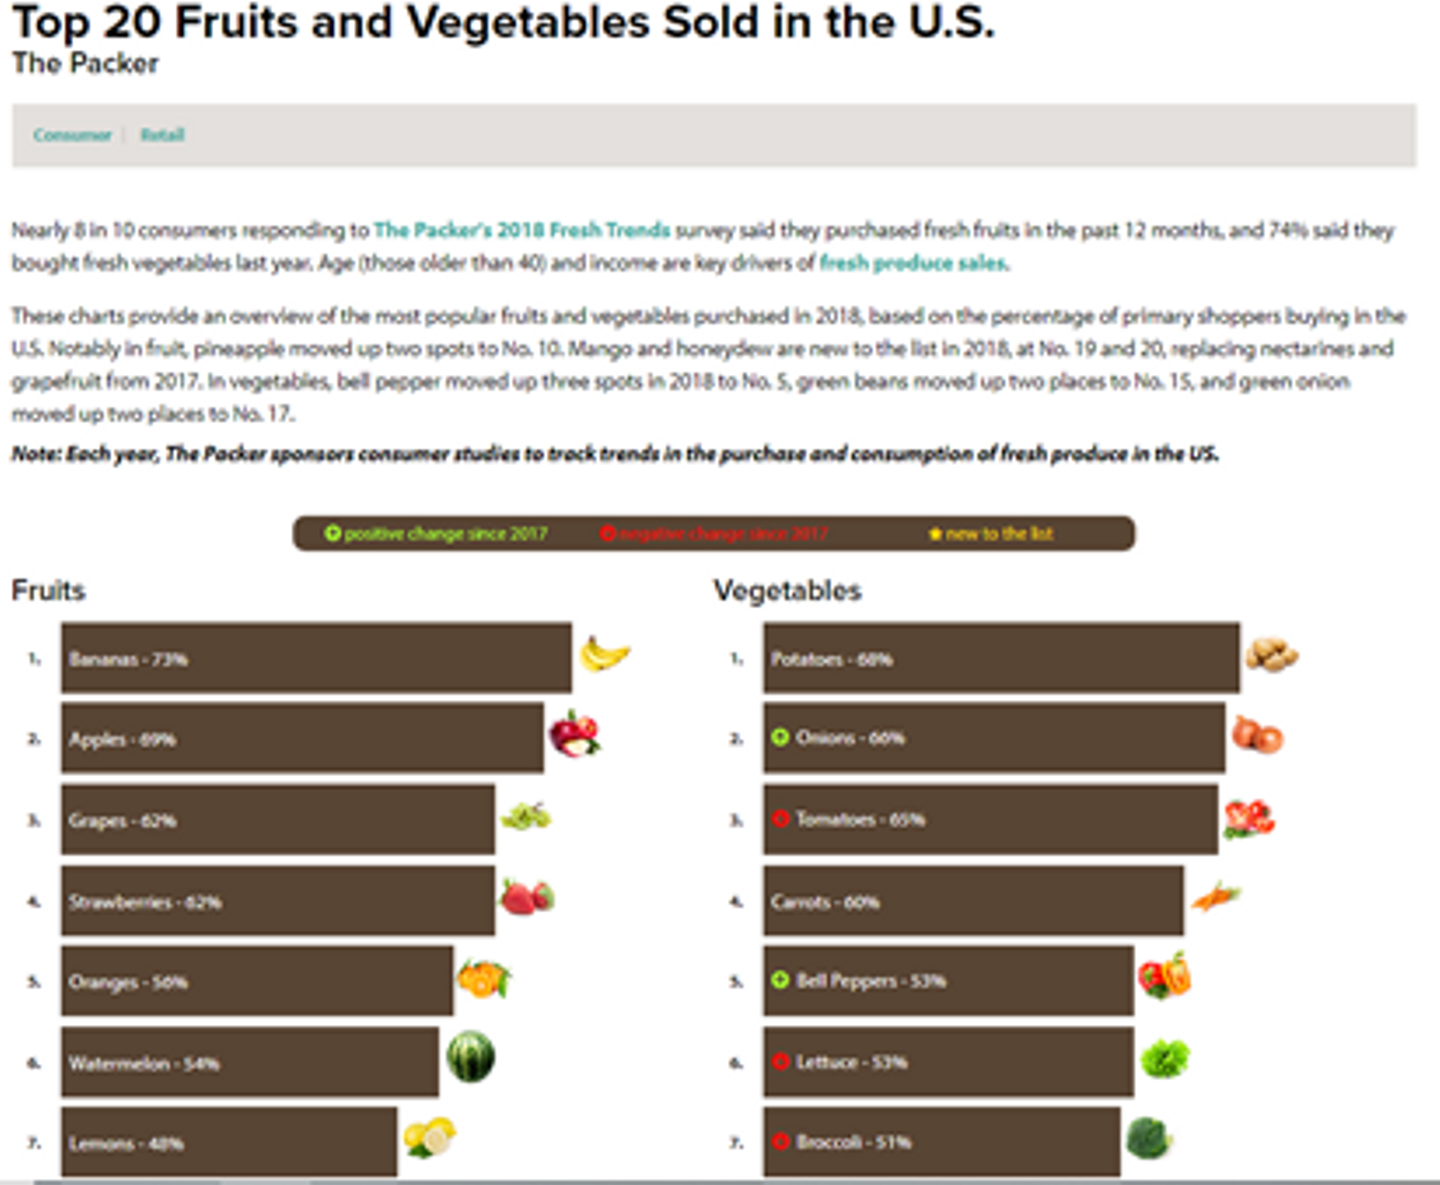Click the green positive-change marker on Onions
1440x1185 pixels.
pyautogui.click(x=781, y=738)
